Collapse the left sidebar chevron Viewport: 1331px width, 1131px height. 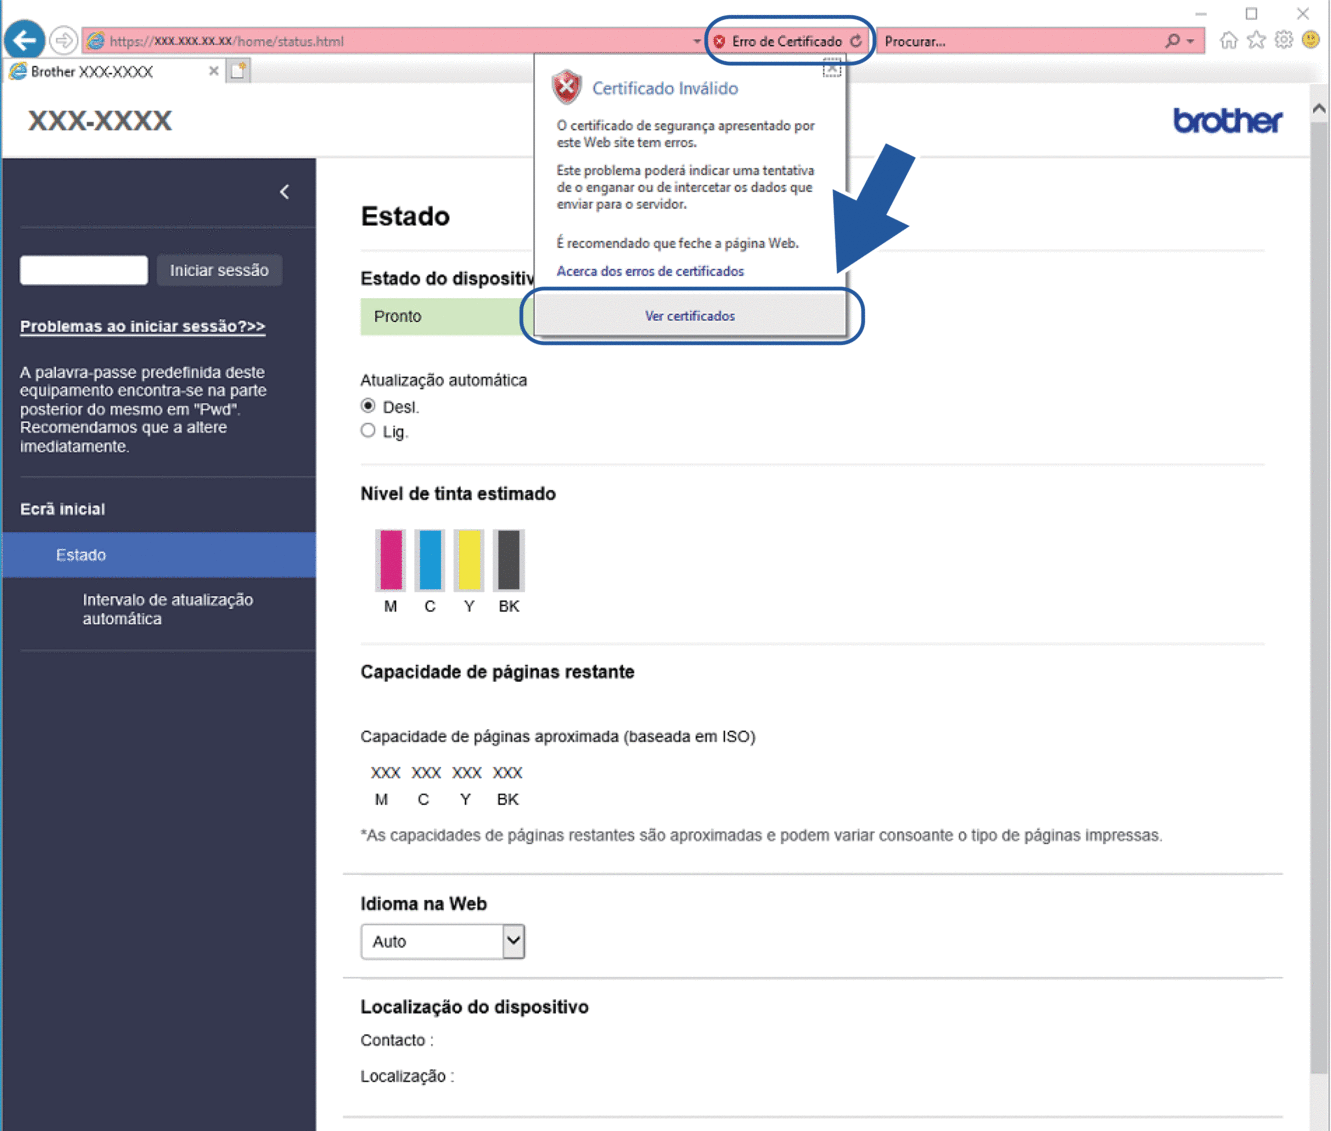285,191
